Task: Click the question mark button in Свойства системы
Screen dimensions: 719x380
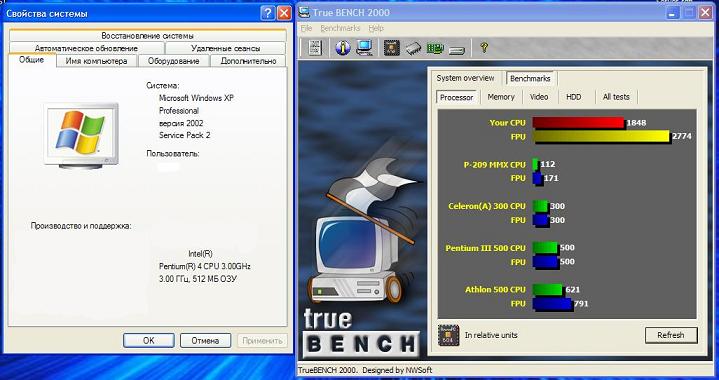Action: coord(268,13)
